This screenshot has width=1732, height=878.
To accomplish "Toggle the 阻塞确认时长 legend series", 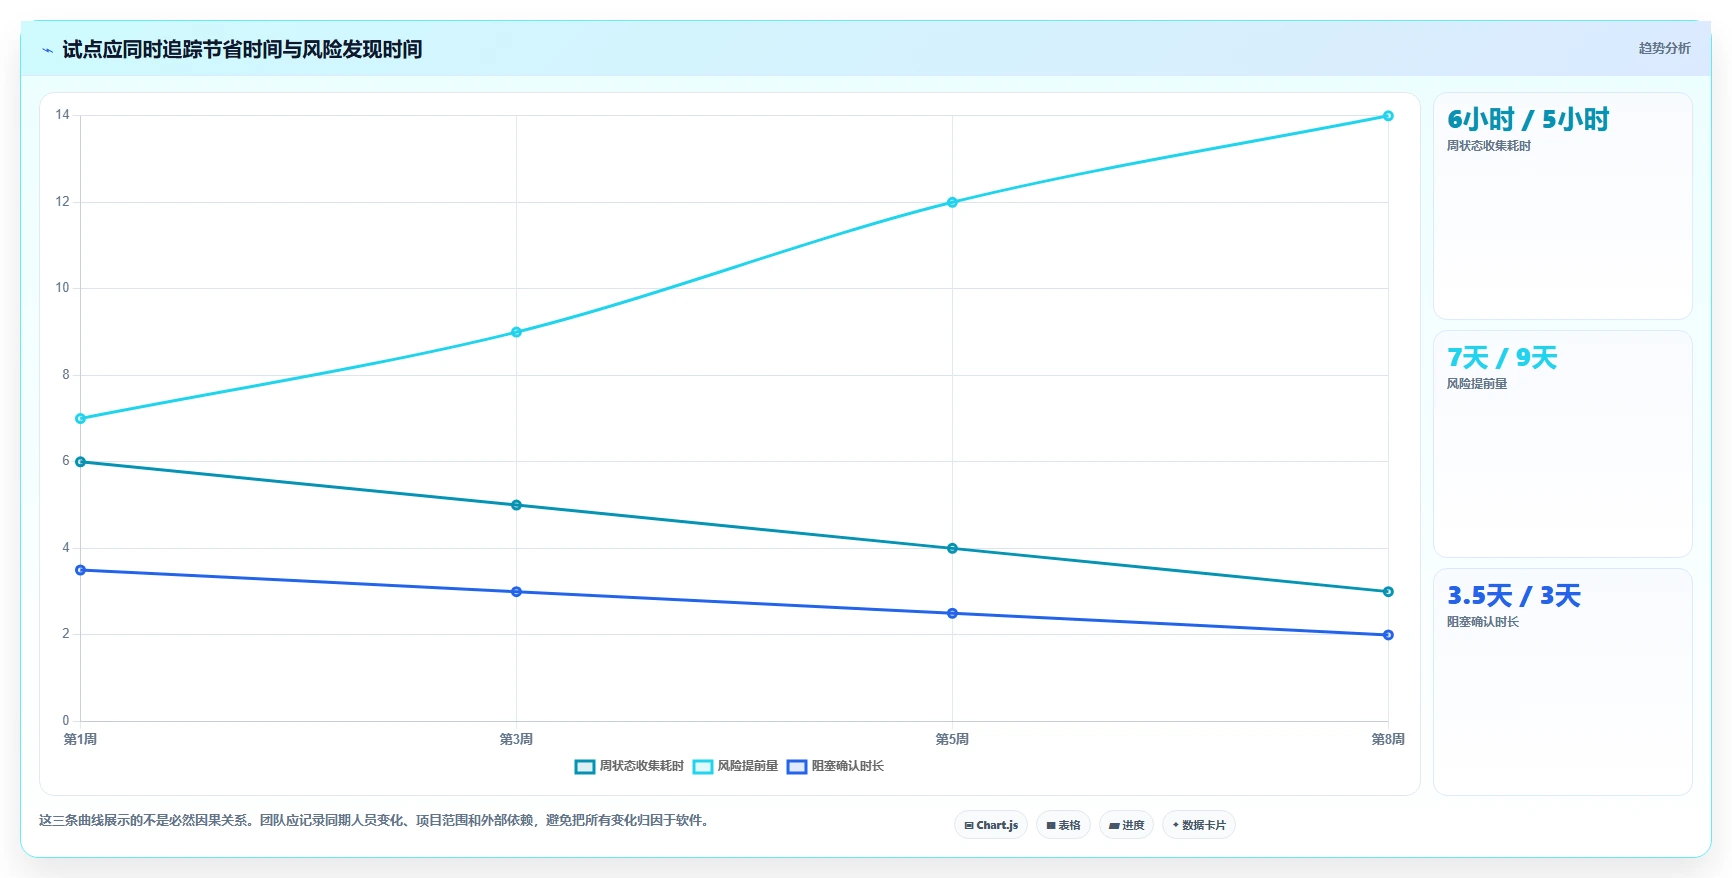I will 835,766.
